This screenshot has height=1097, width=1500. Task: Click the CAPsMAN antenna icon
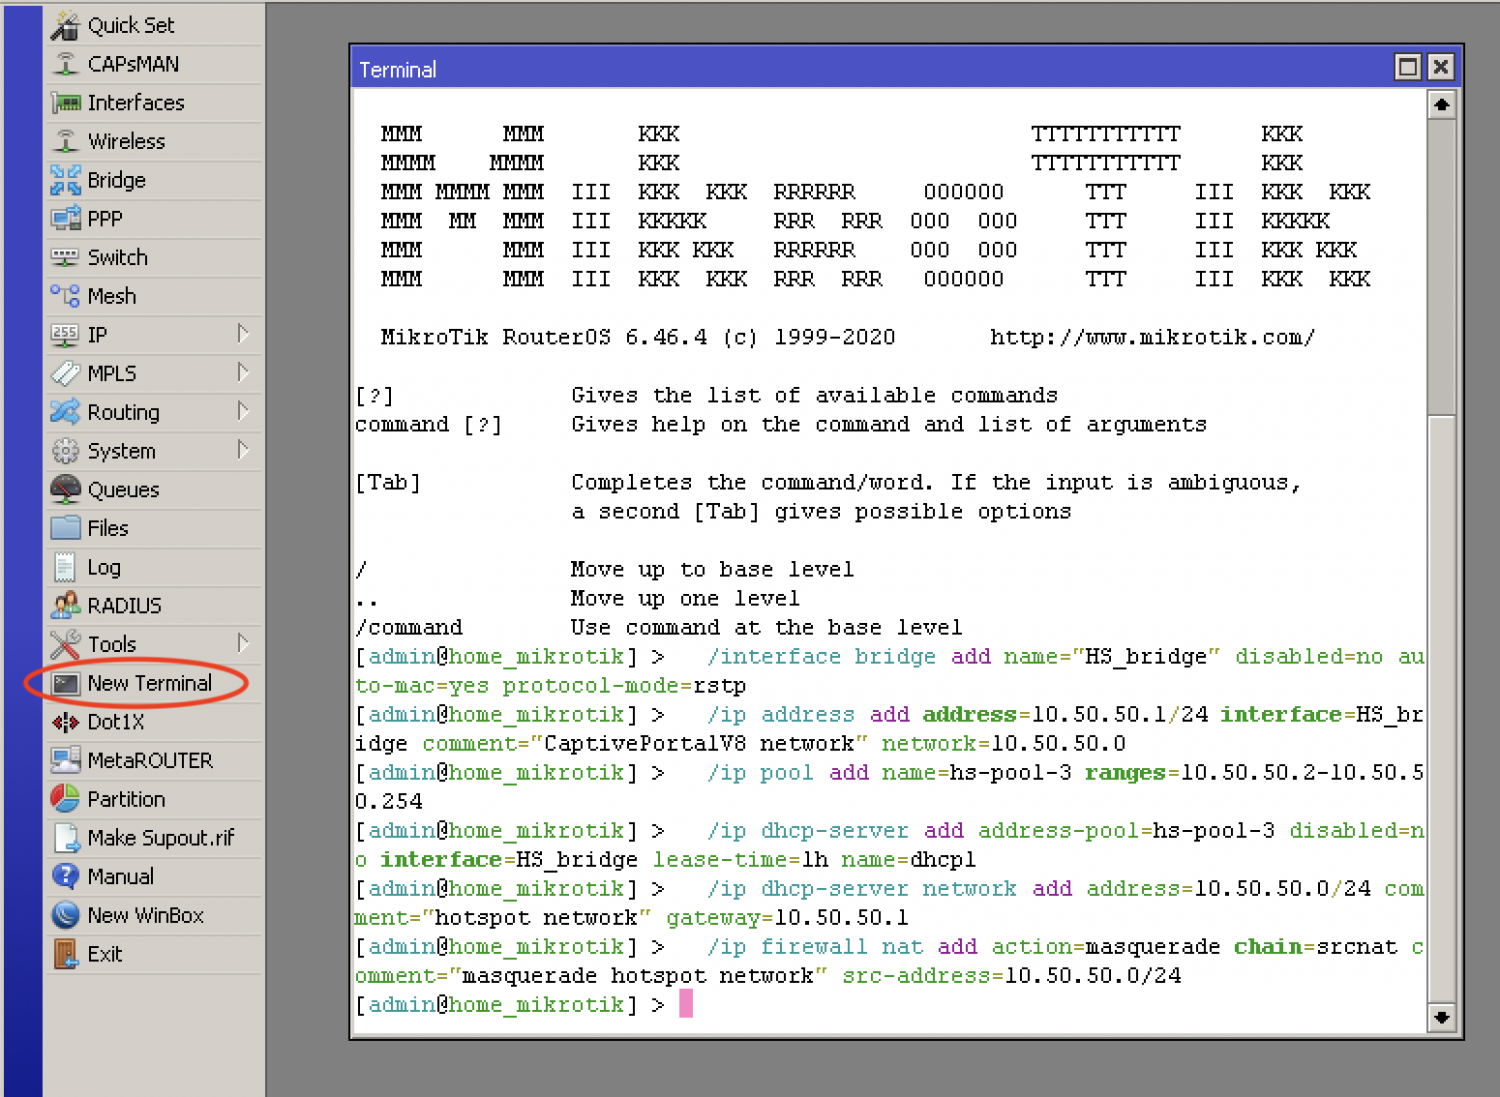click(x=65, y=64)
